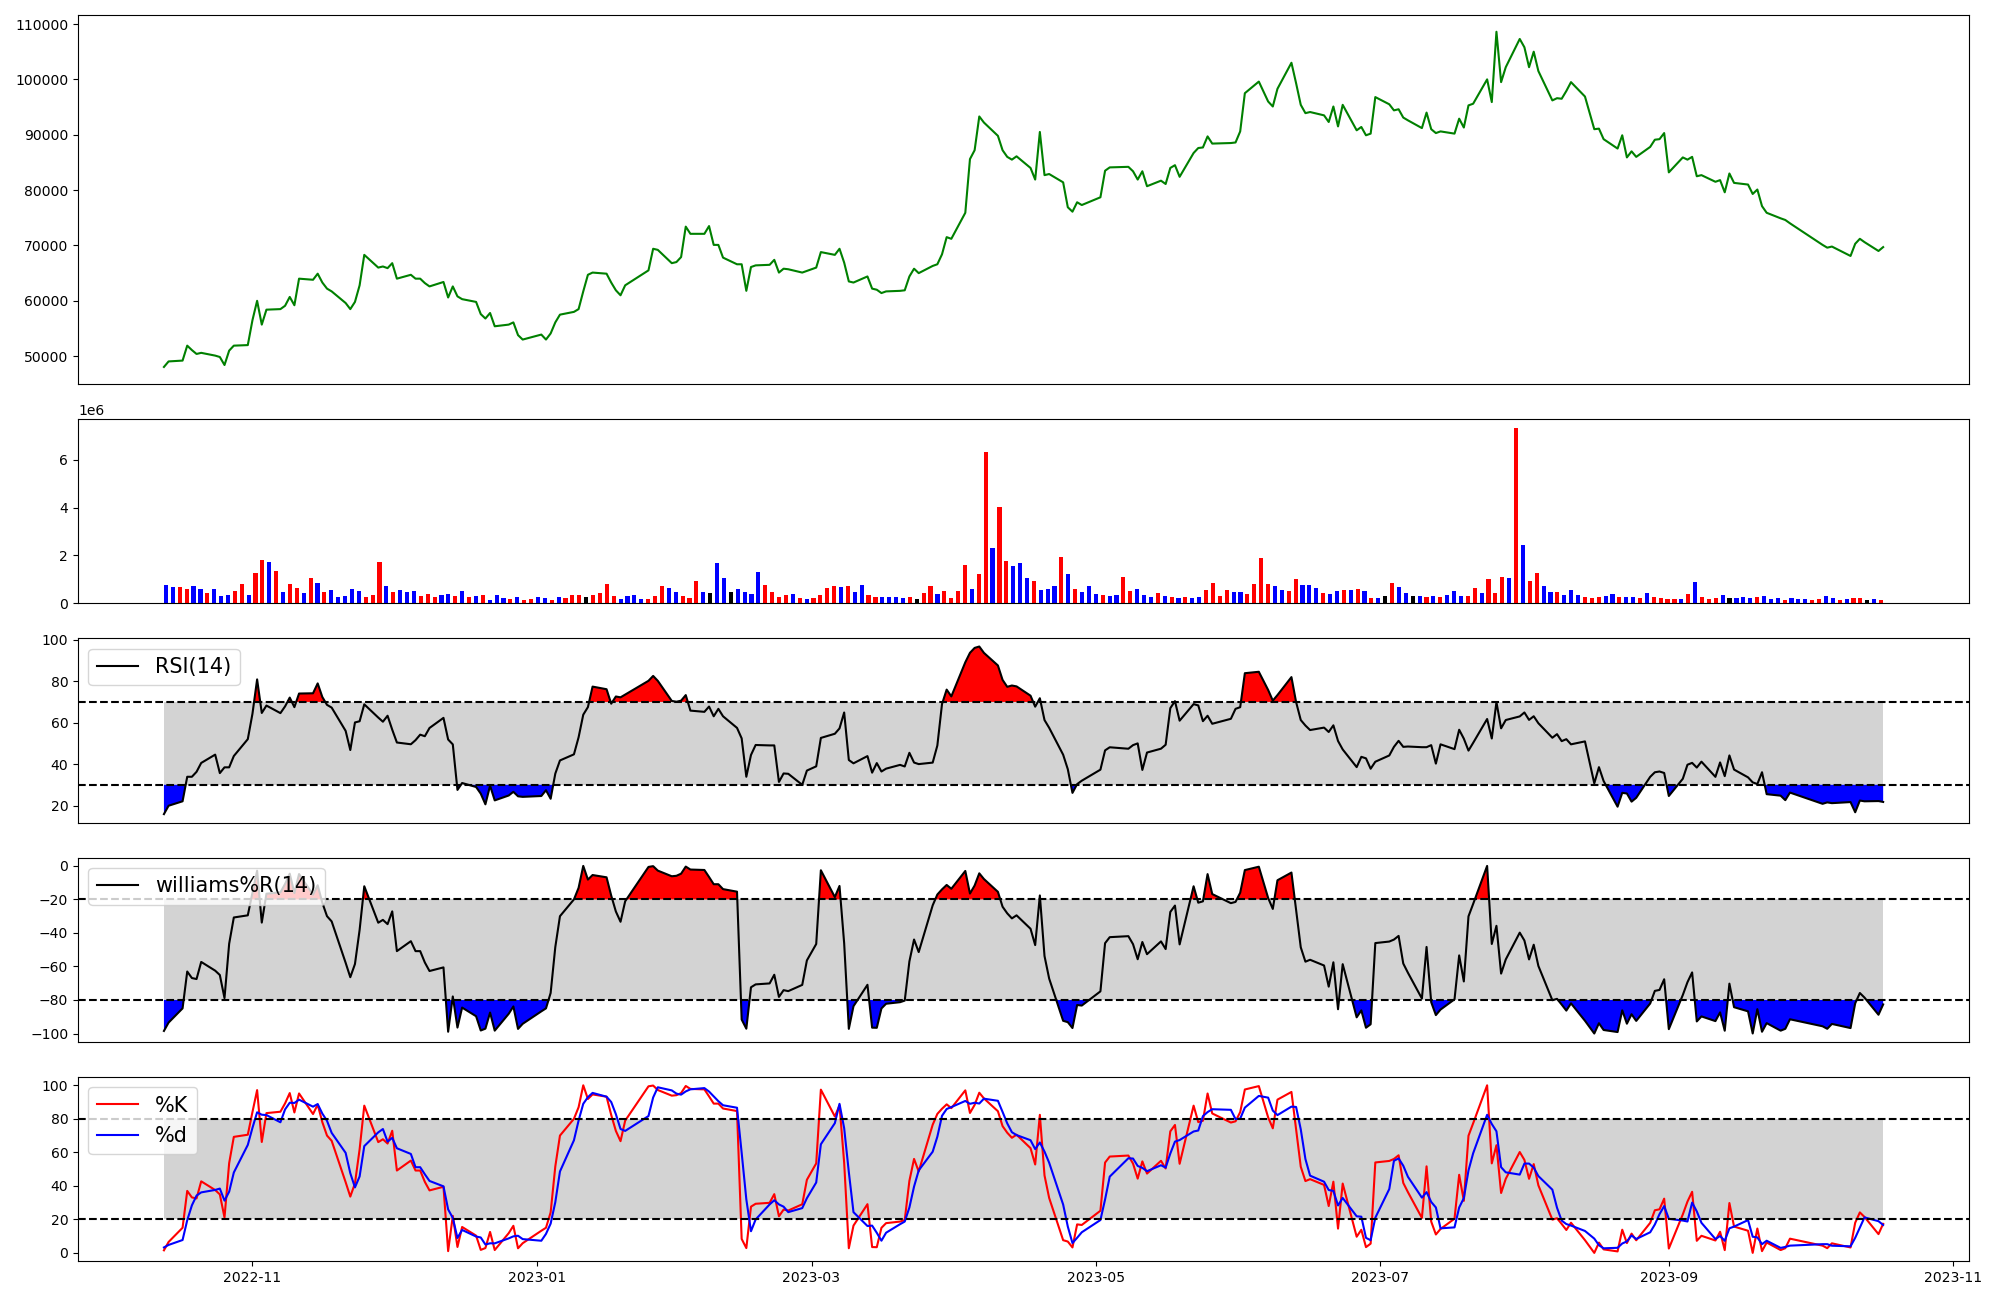Click the second-tallest red volume bar
Viewport: 2000px width, 1300px height.
[986, 527]
